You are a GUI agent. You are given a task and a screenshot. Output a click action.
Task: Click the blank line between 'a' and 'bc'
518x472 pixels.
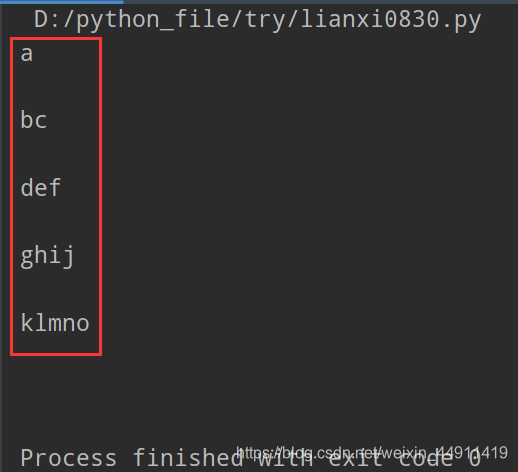(x=56, y=87)
